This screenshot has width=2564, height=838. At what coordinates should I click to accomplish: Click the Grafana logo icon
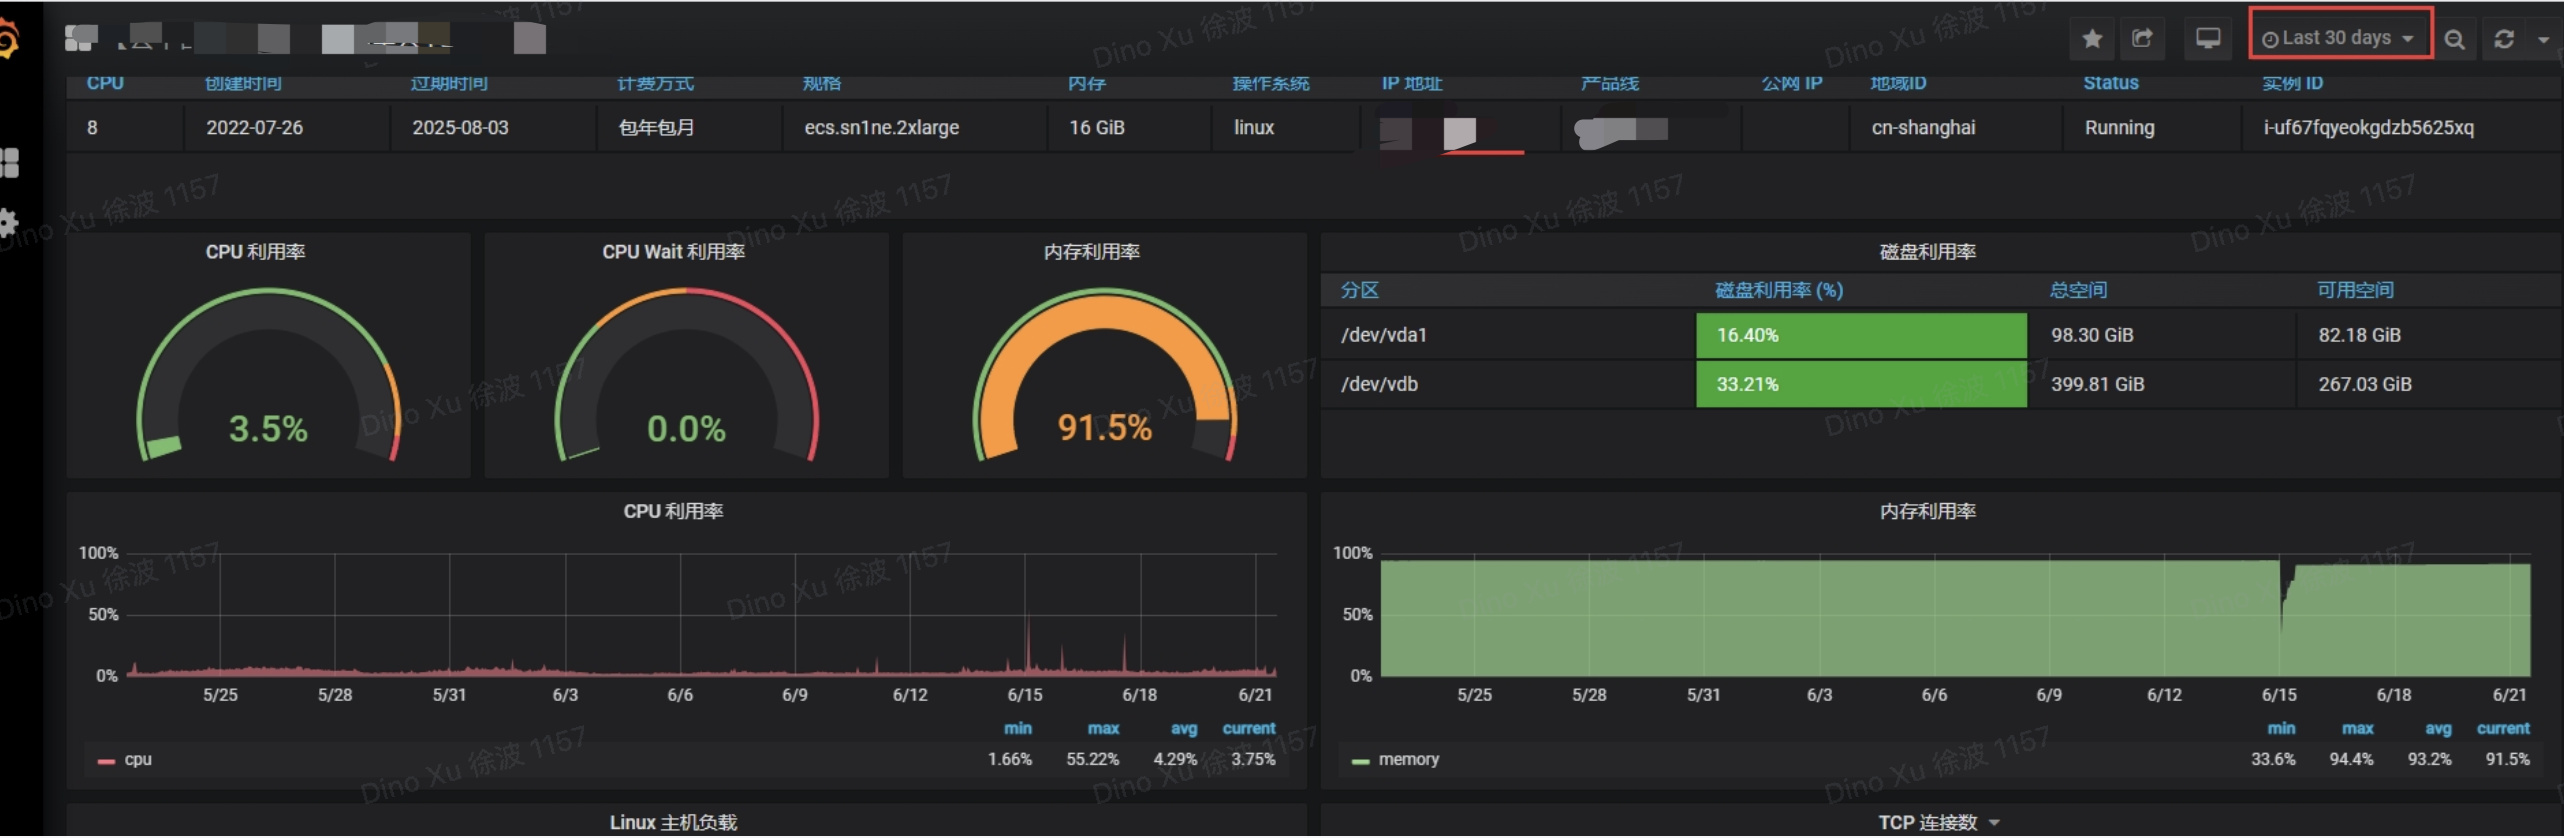tap(8, 40)
